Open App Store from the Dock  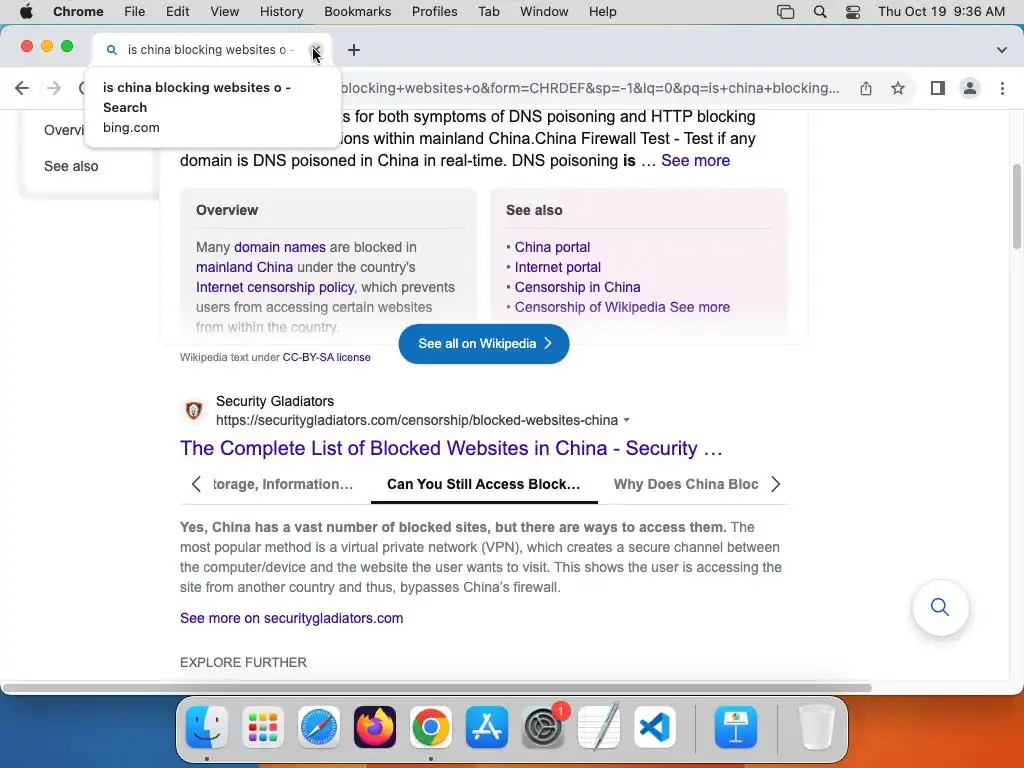tap(487, 728)
